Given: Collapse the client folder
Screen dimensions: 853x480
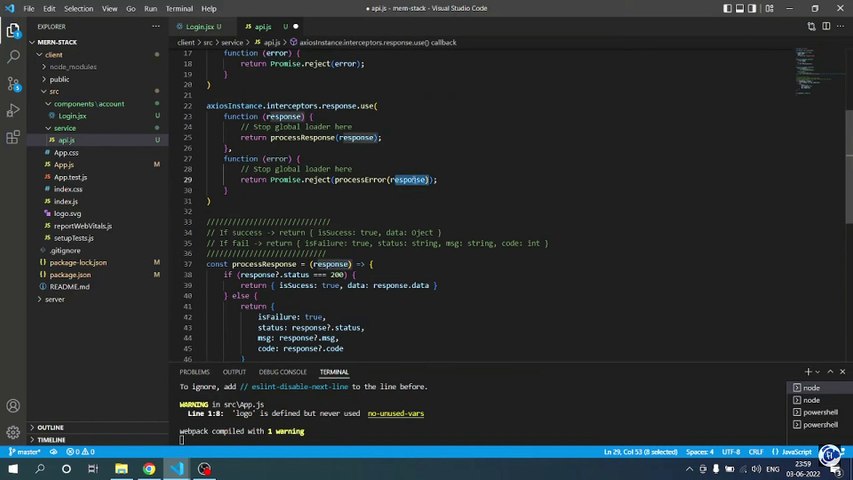Looking at the screenshot, I should point(53,54).
